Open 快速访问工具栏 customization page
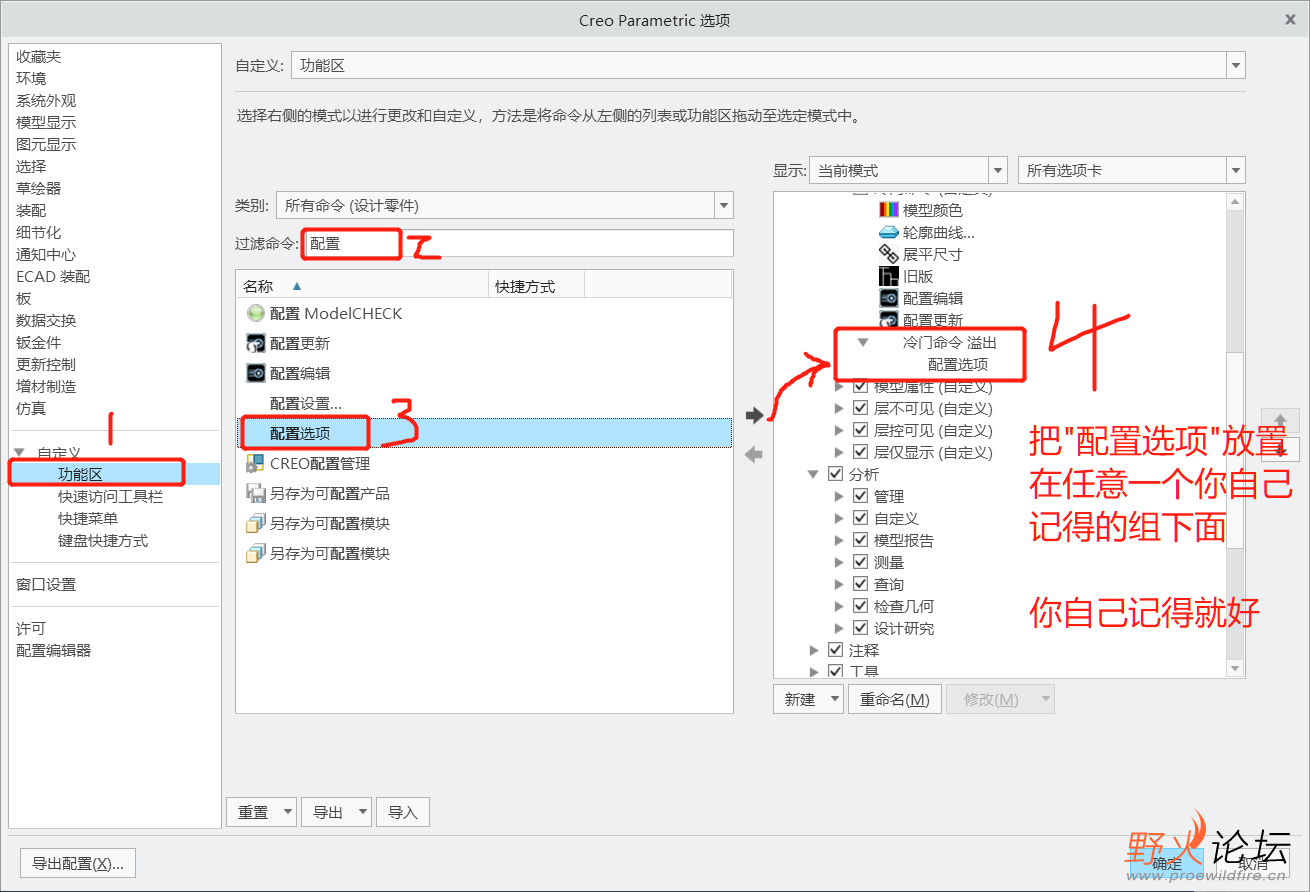Image resolution: width=1310 pixels, height=892 pixels. click(x=110, y=496)
